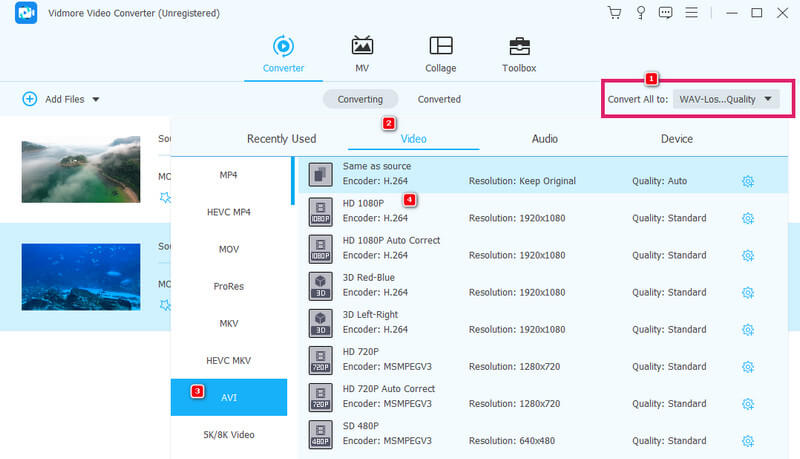Switch to the MV tab
Screen dimensions: 800x459
click(x=362, y=54)
